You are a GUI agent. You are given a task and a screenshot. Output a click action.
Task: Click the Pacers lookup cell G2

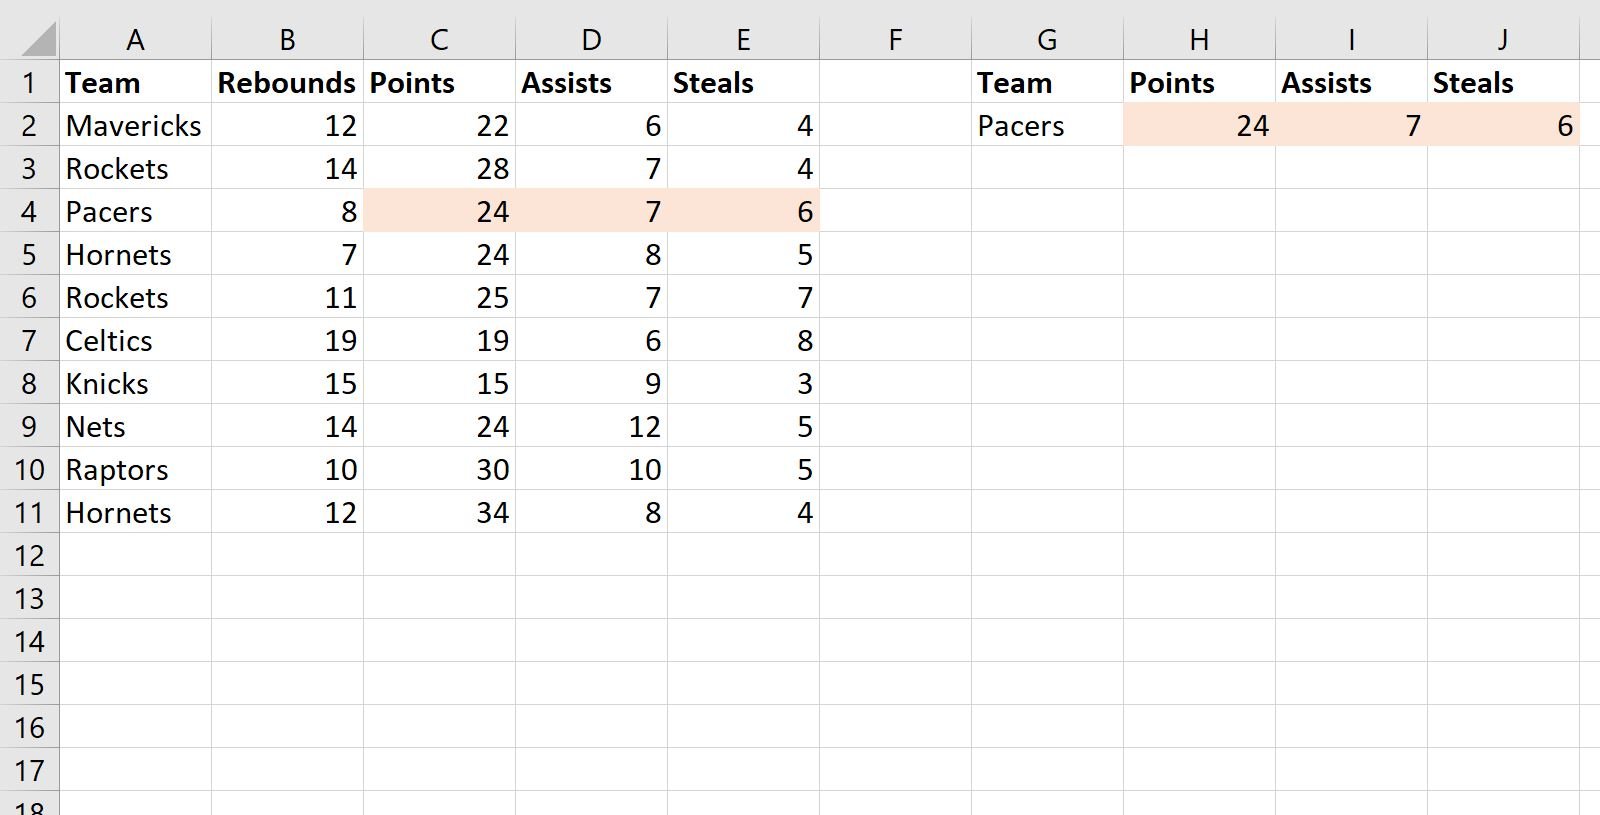(x=1046, y=126)
